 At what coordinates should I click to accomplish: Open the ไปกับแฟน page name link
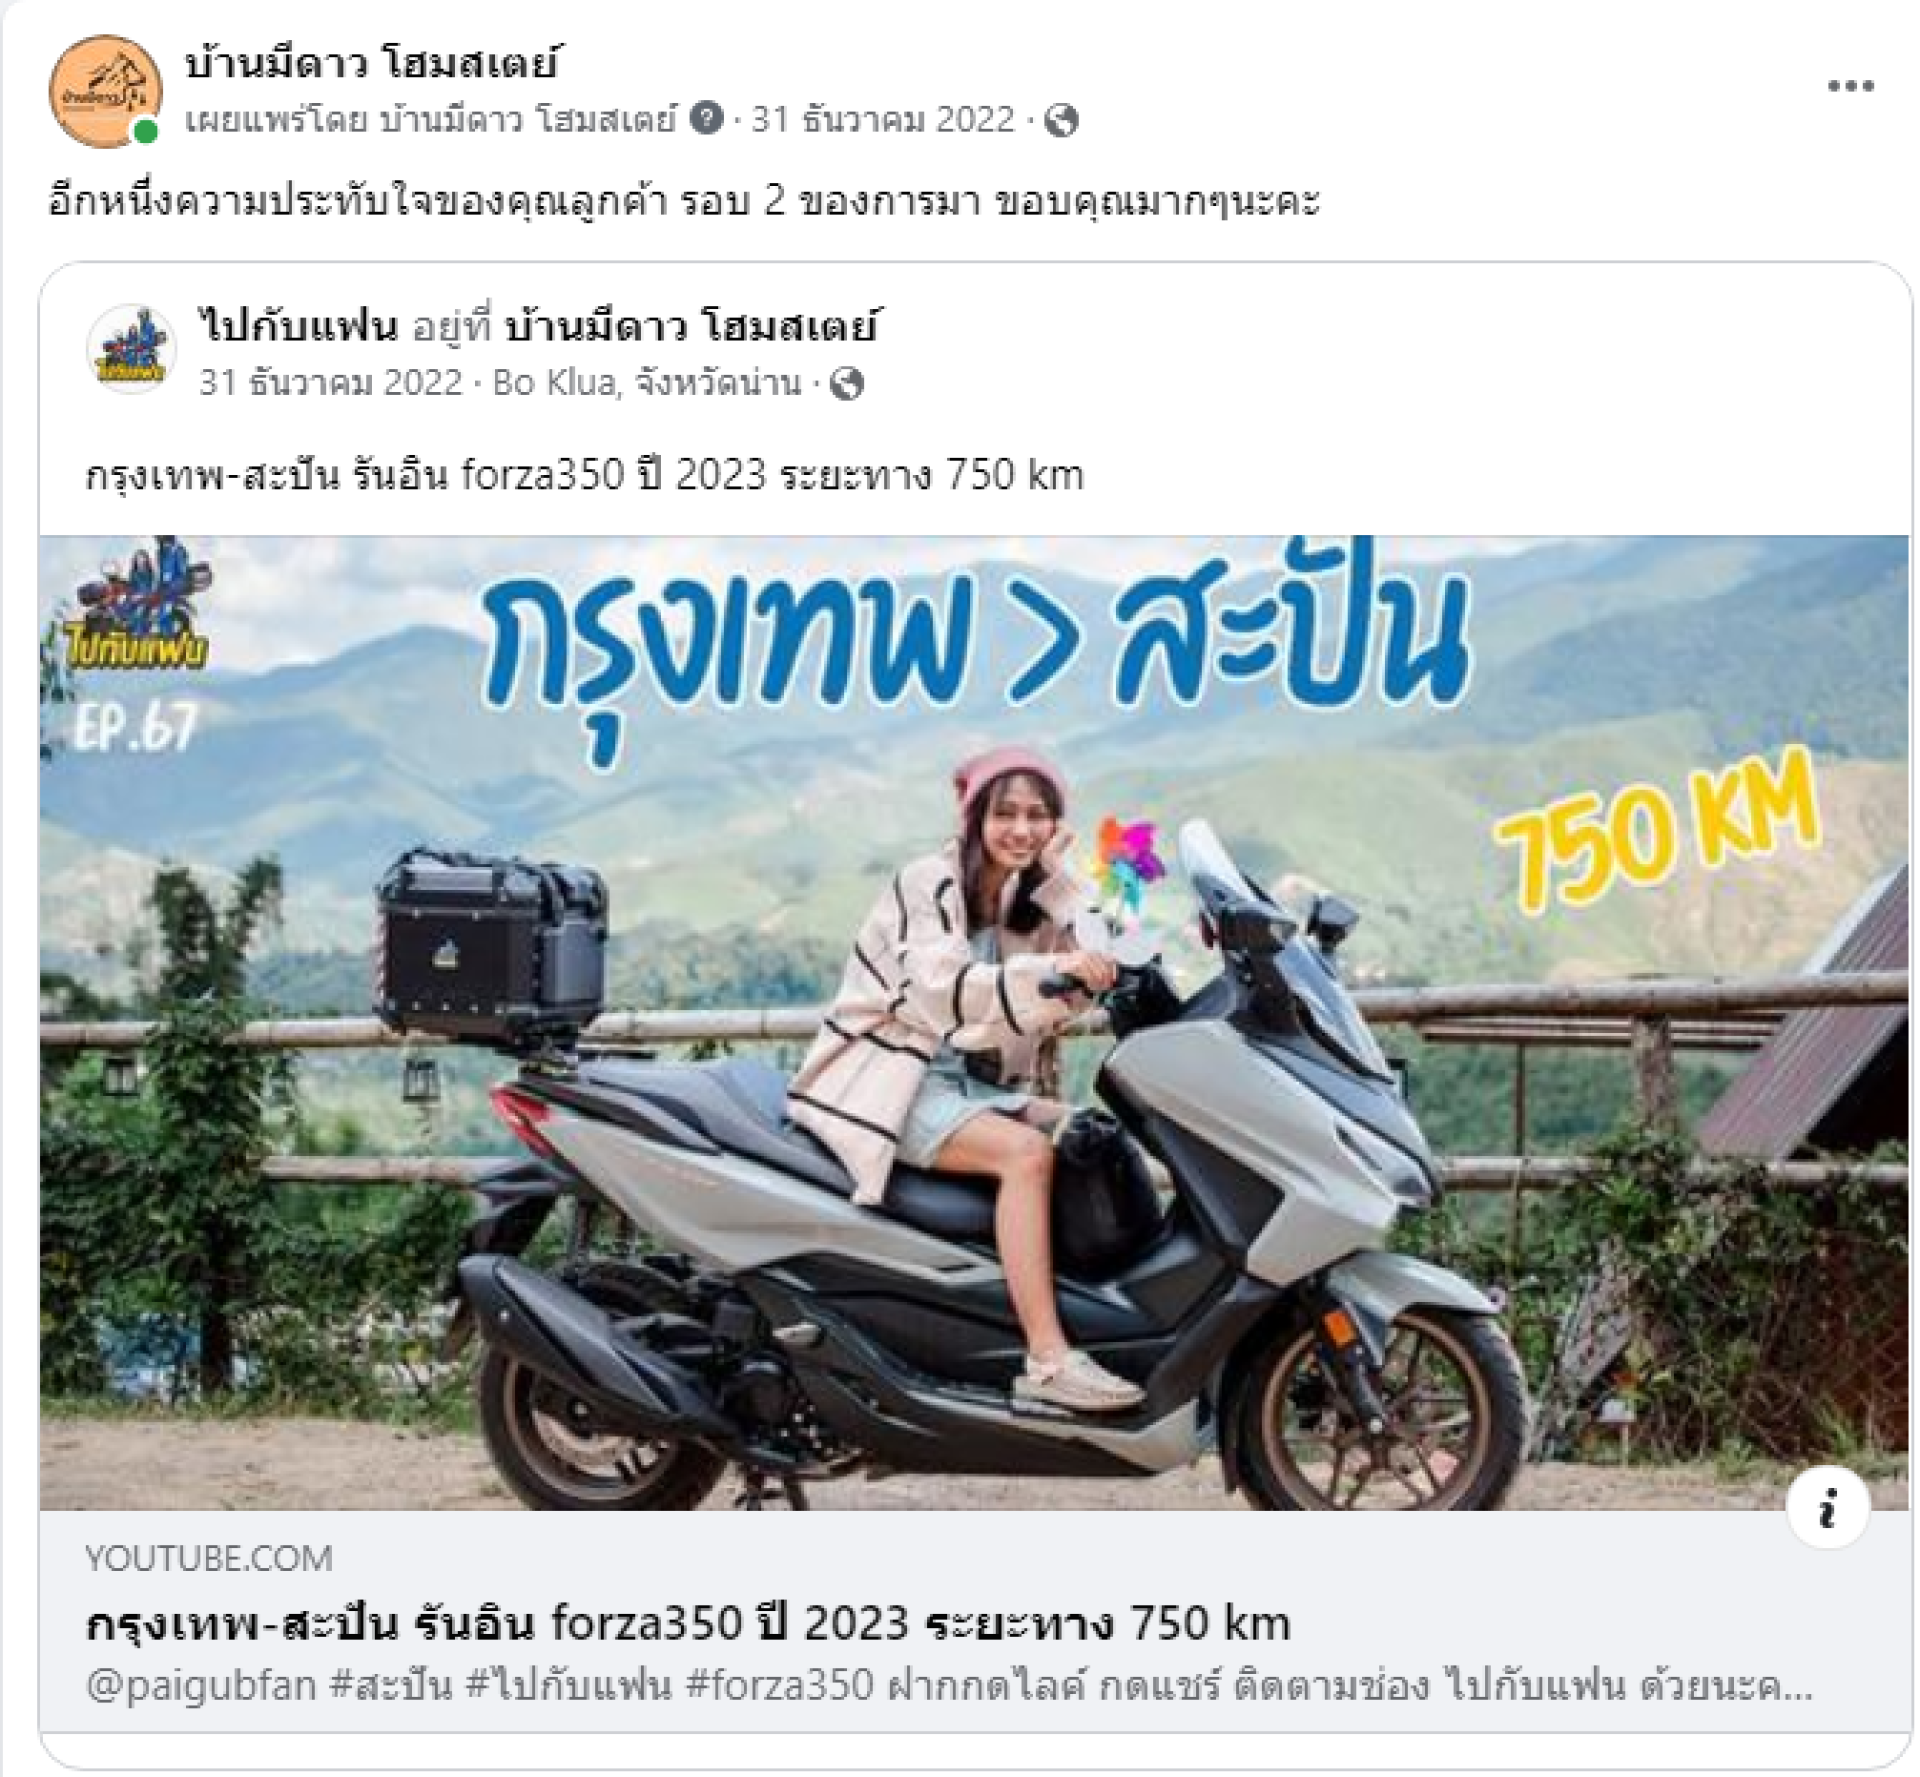click(297, 326)
